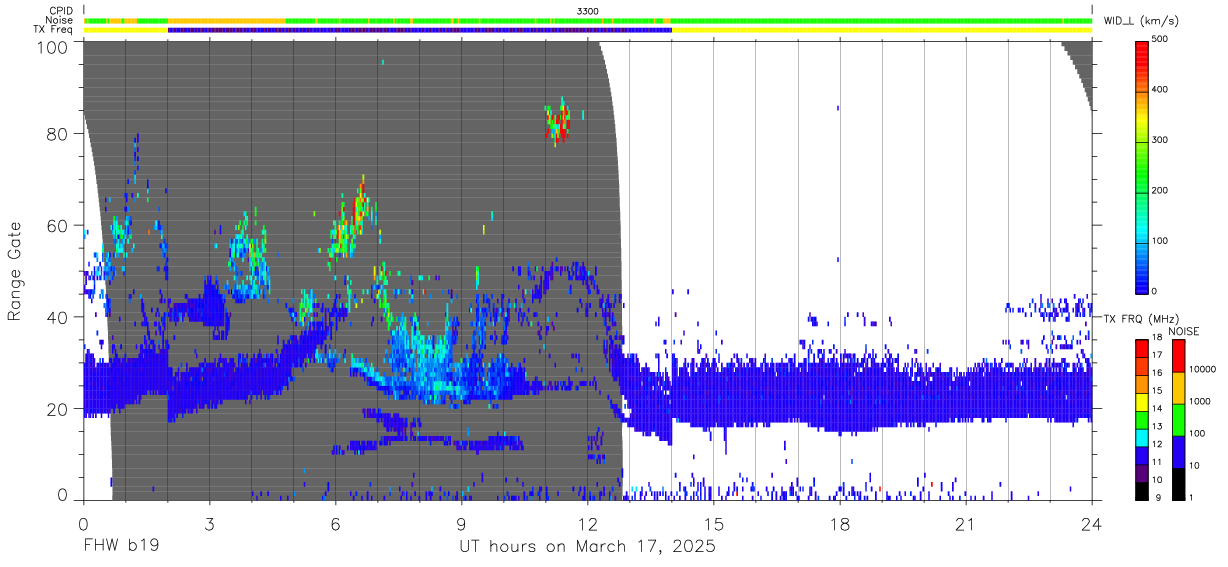Click the 60 tick on Range Gate axis
This screenshot has width=1228, height=567.
57,225
